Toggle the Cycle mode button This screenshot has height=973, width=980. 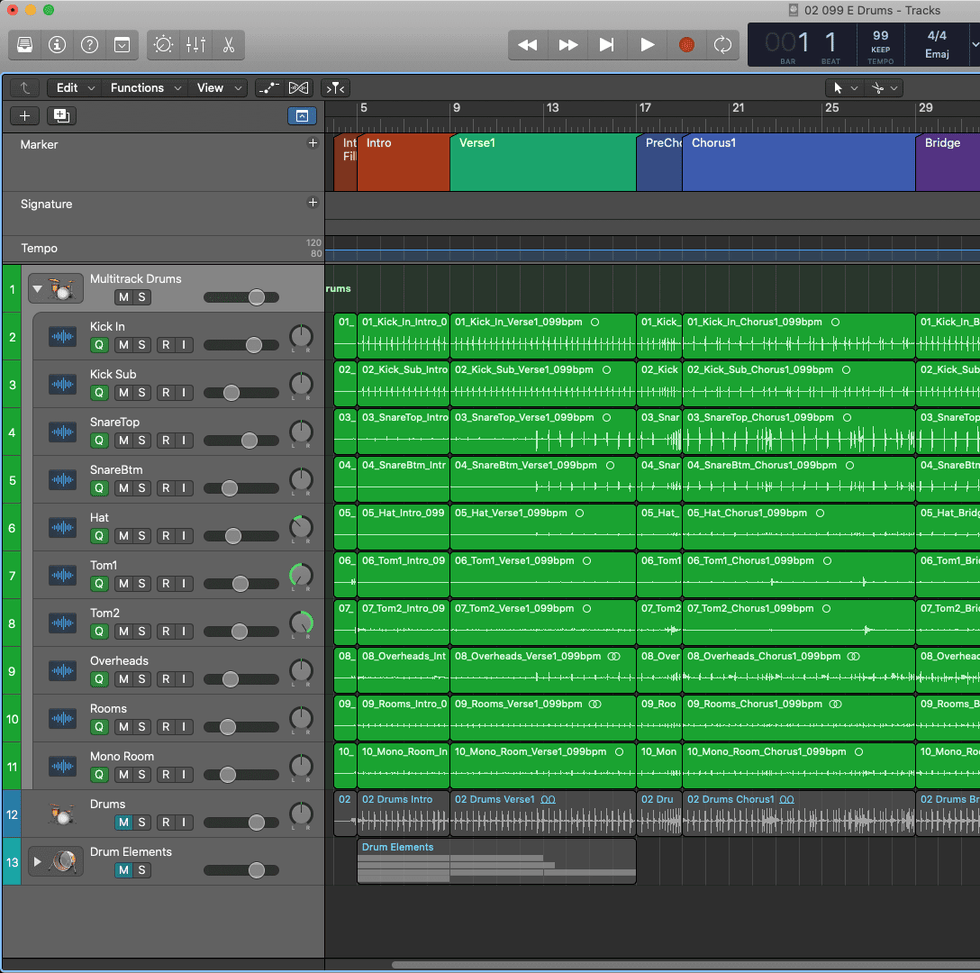(721, 45)
